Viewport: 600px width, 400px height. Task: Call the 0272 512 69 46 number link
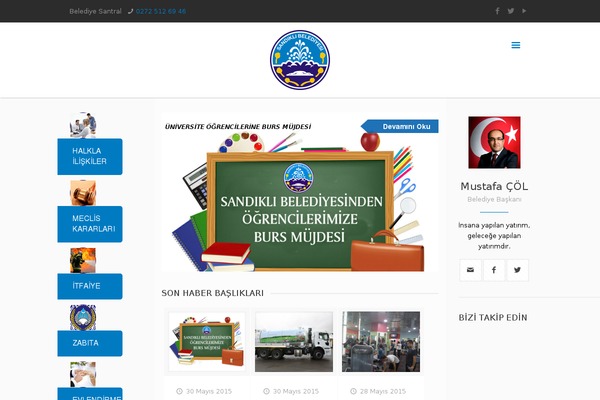(x=161, y=11)
